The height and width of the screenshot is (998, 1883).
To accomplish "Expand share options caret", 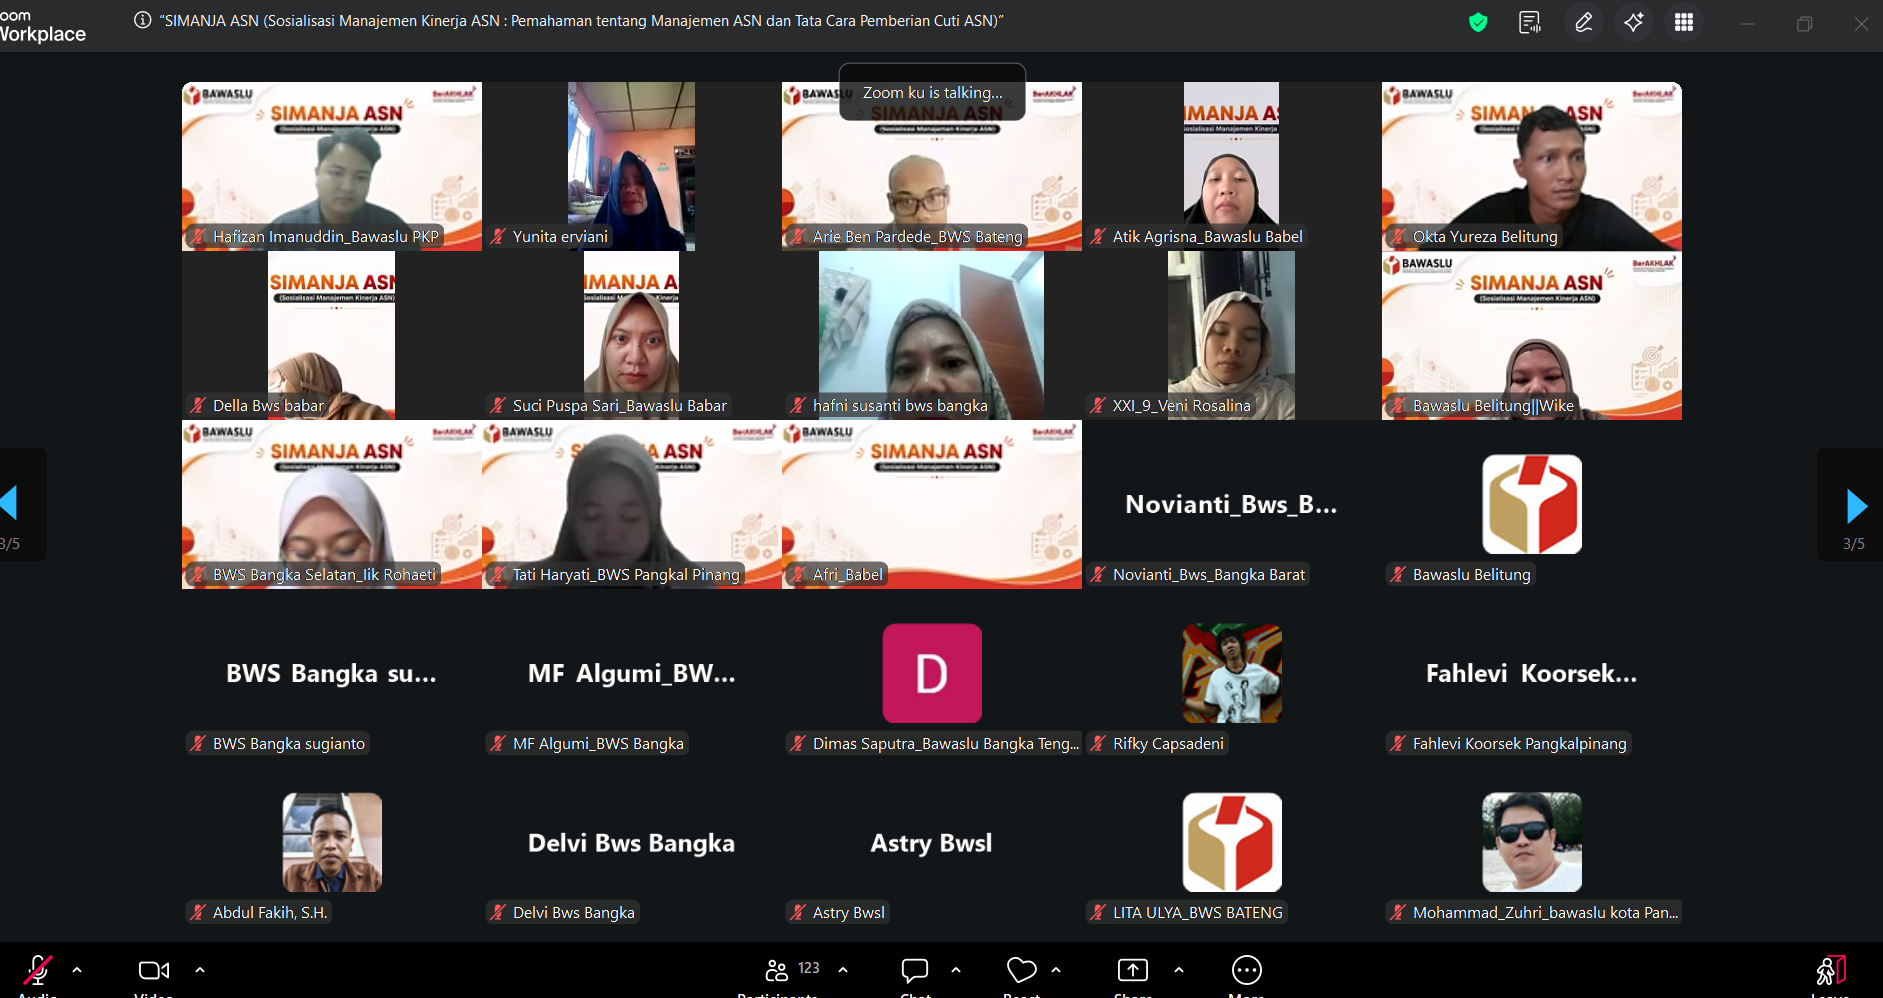I will click(1179, 970).
